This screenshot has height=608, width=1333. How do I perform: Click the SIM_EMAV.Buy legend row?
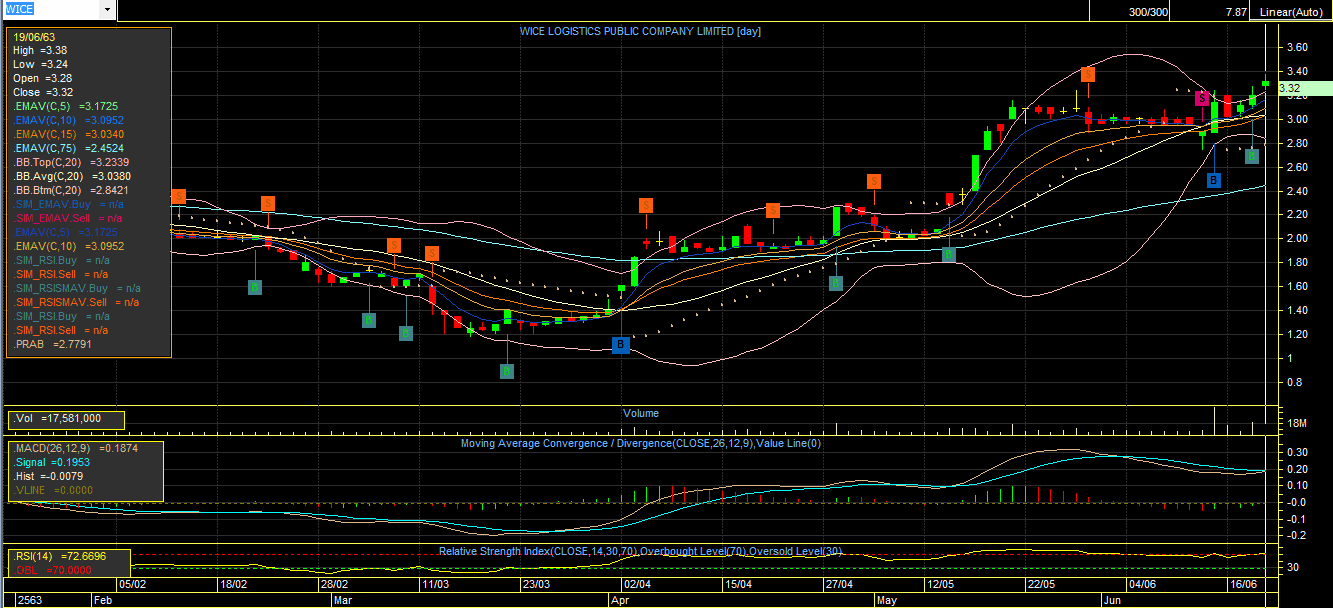pos(67,204)
